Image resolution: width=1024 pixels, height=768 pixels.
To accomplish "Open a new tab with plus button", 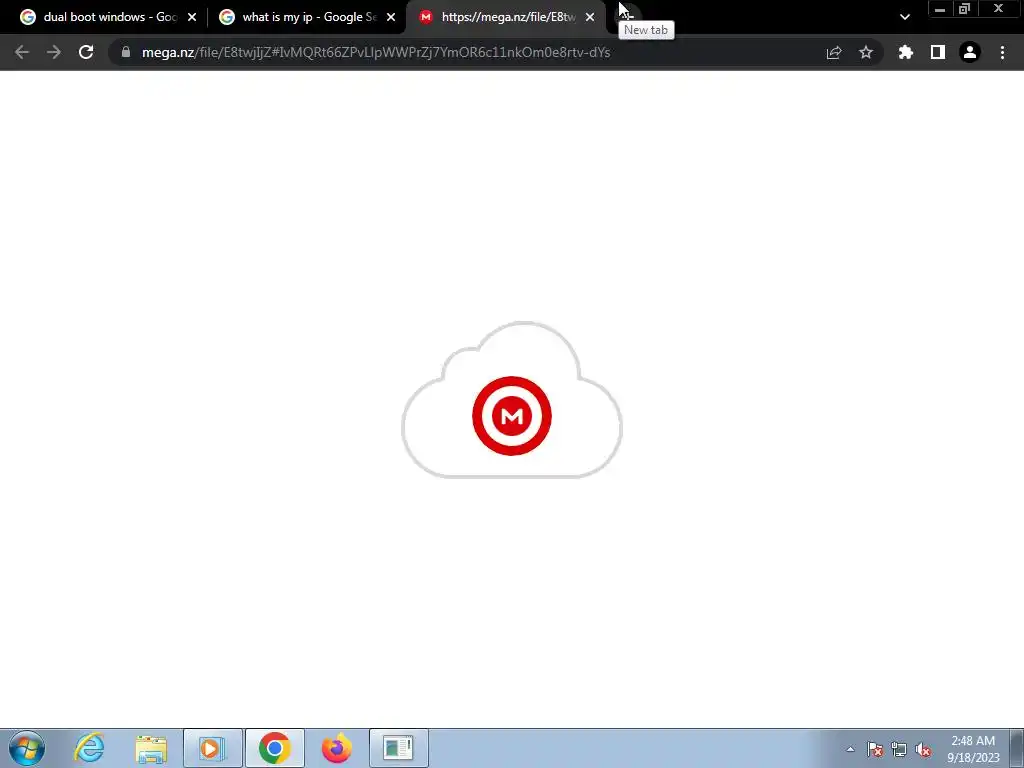I will click(x=627, y=16).
